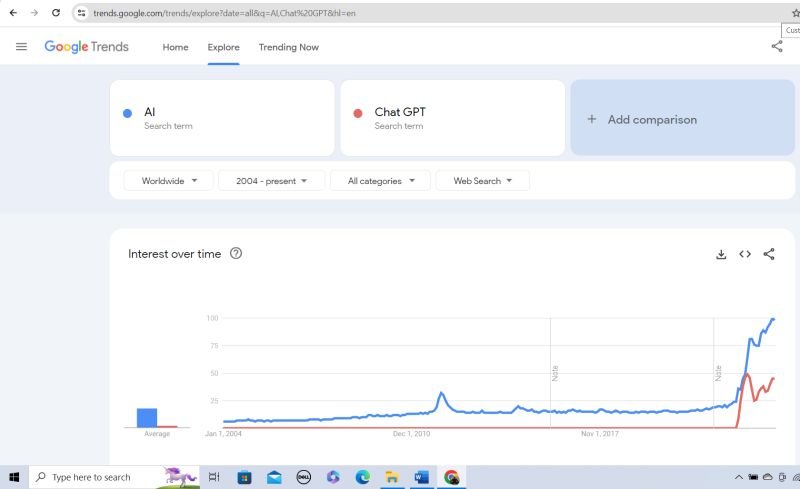The width and height of the screenshot is (800, 489).
Task: Click the share icon in page header
Action: click(777, 46)
